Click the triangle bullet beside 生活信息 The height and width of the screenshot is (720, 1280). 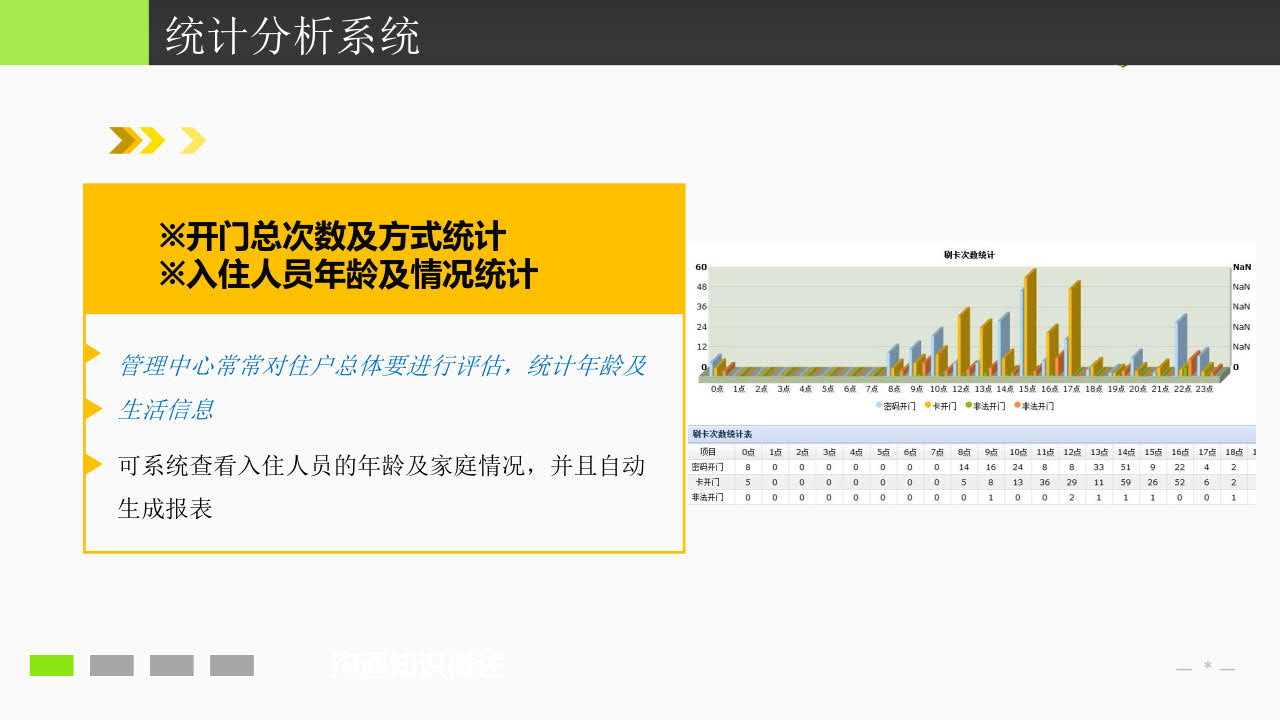[92, 409]
